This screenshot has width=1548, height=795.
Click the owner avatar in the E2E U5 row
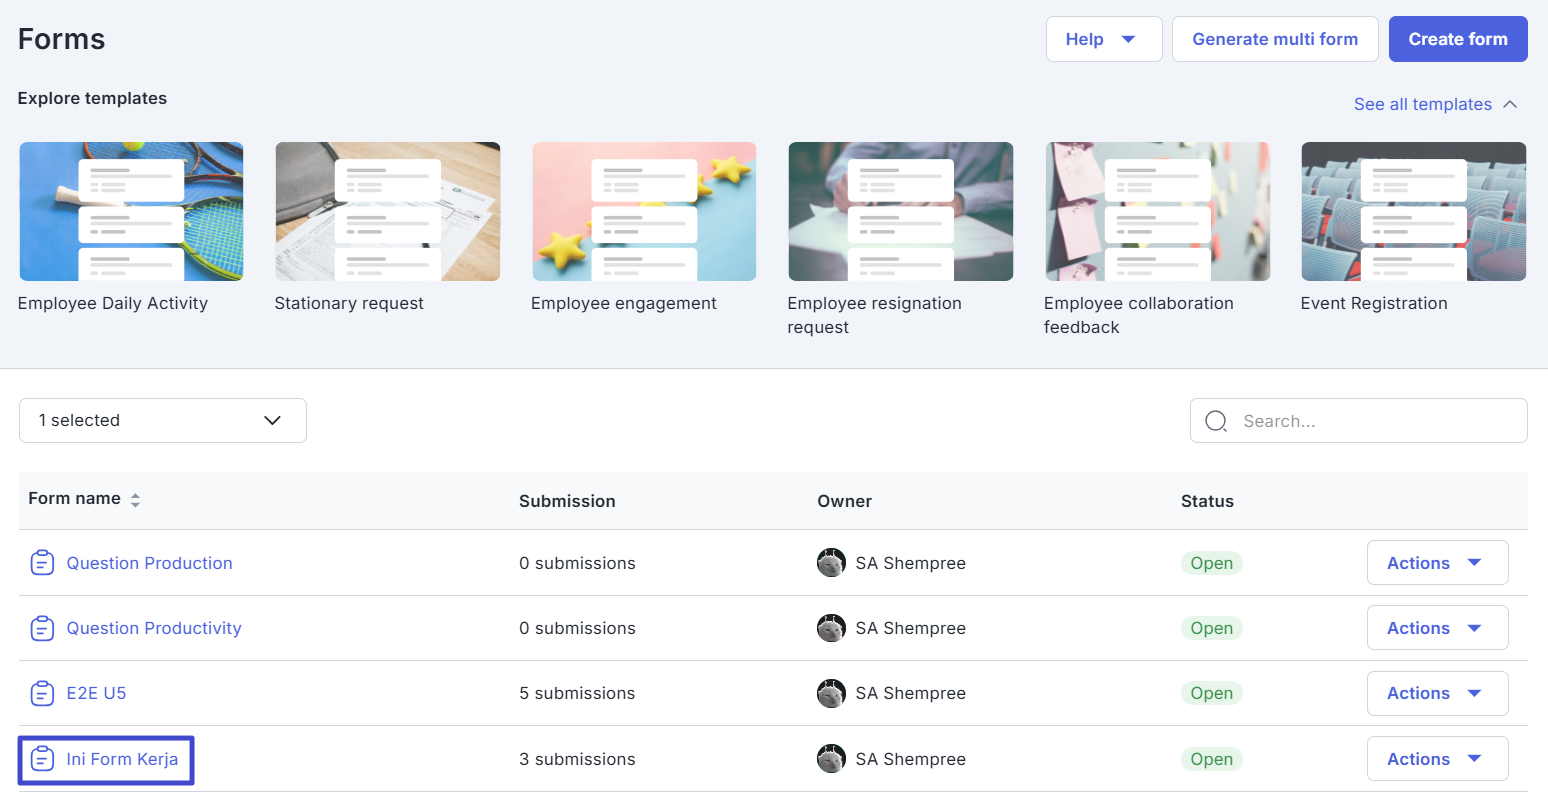pyautogui.click(x=831, y=693)
